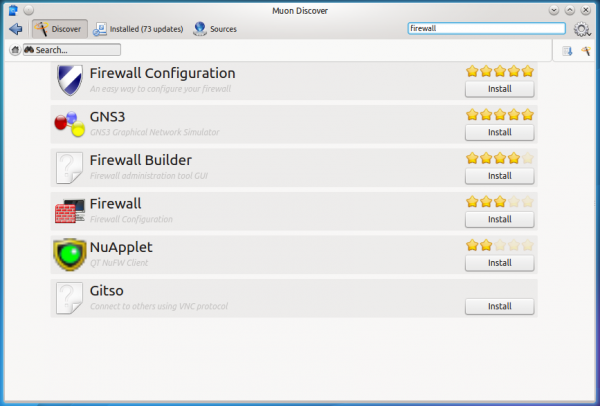Click the NuApplet green shield icon
Viewport: 600px width, 406px height.
[70, 254]
